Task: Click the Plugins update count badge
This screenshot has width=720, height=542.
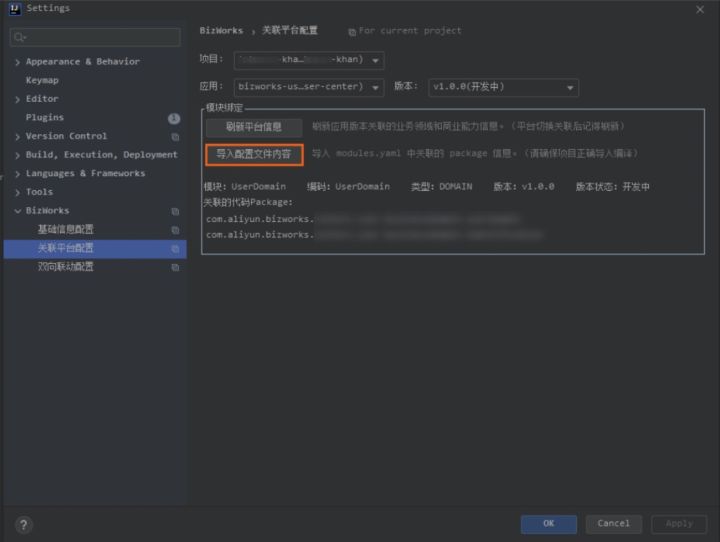Action: (x=174, y=119)
